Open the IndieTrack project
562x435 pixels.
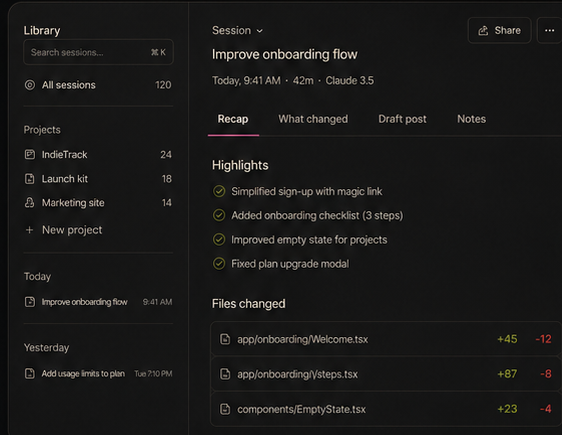tap(98, 154)
